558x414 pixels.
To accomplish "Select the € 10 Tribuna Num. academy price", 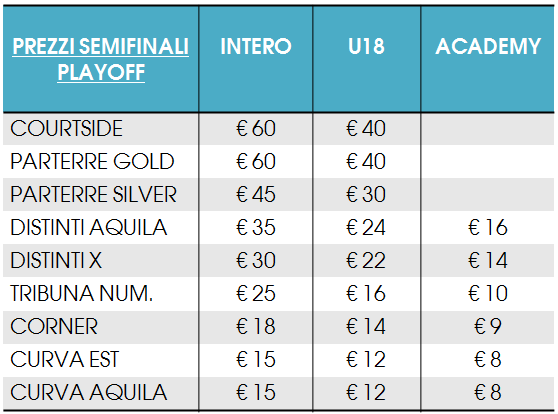I will [488, 294].
